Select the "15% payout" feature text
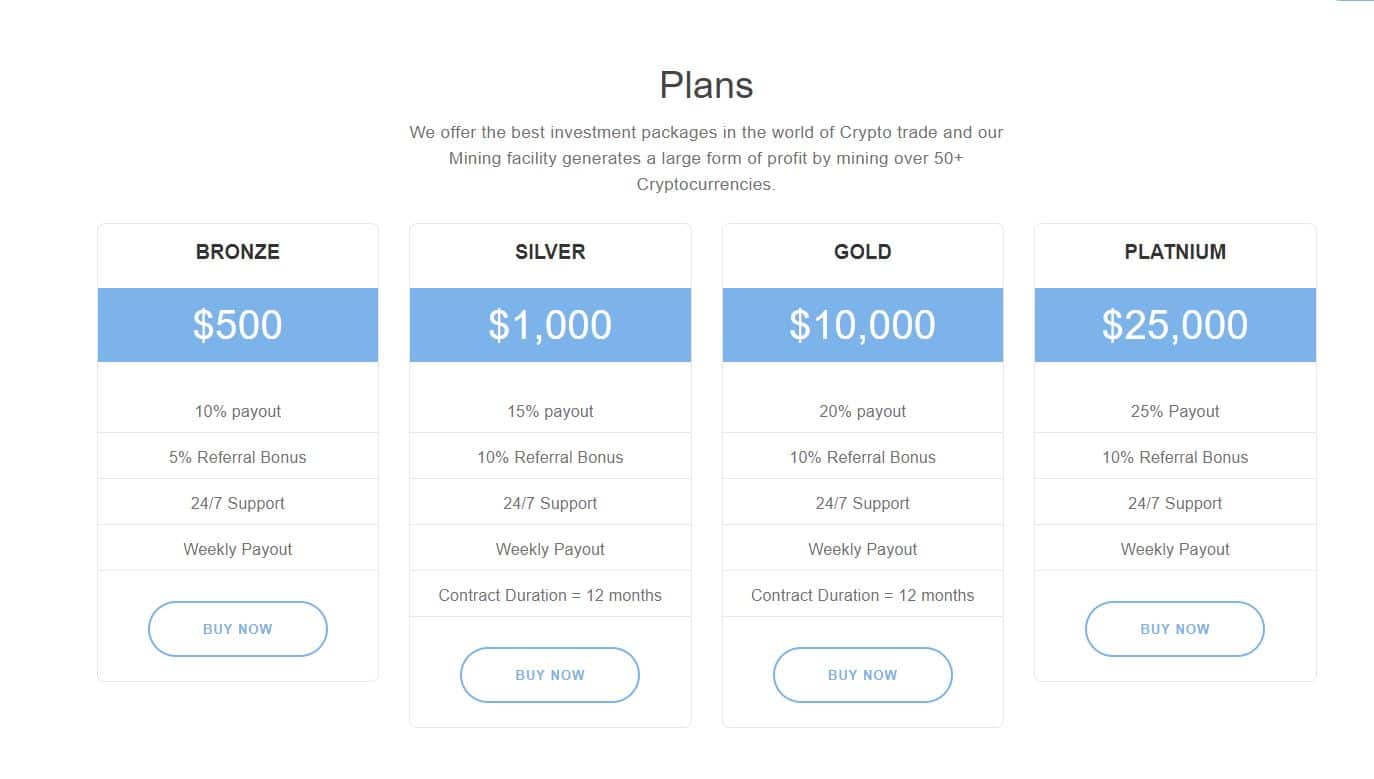1374x779 pixels. click(x=550, y=411)
